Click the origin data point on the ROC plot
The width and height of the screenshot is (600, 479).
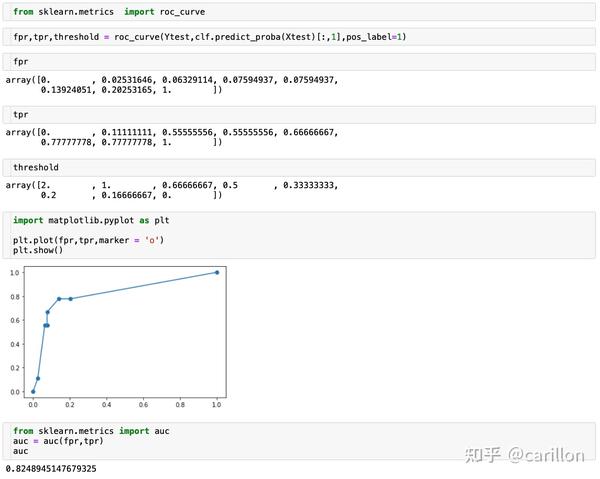click(33, 391)
